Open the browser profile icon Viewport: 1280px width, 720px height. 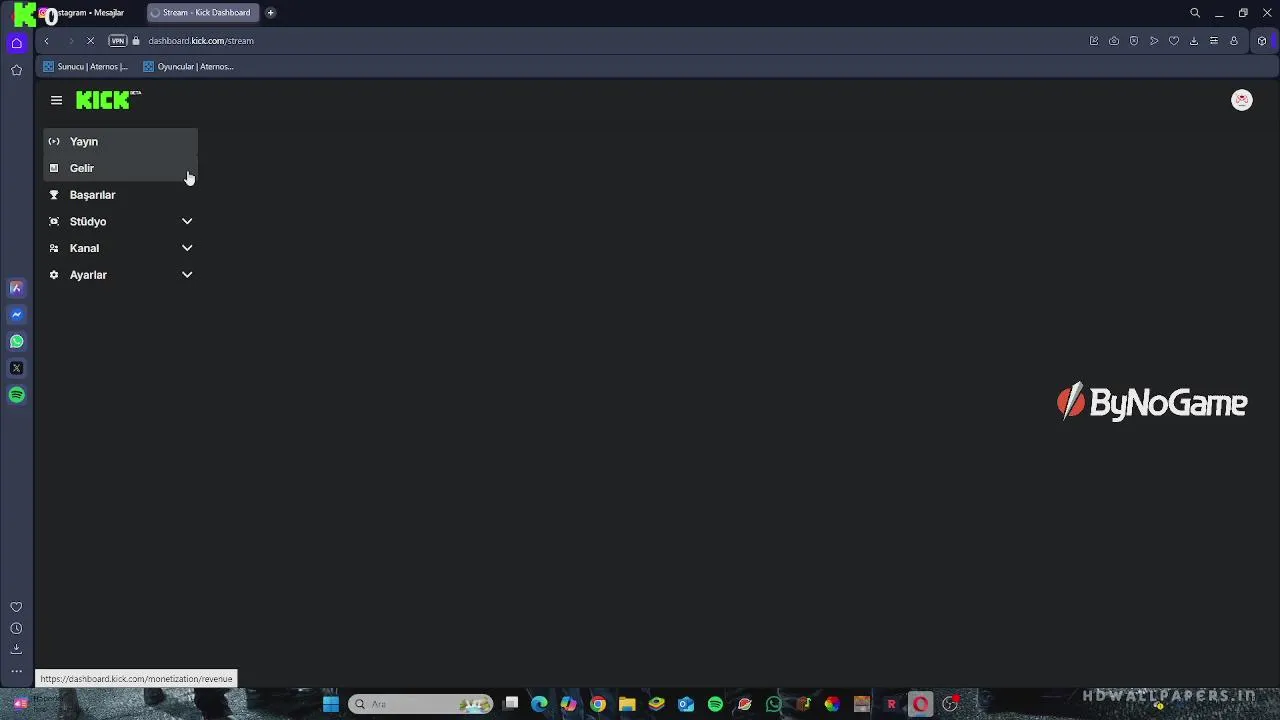tap(1234, 41)
